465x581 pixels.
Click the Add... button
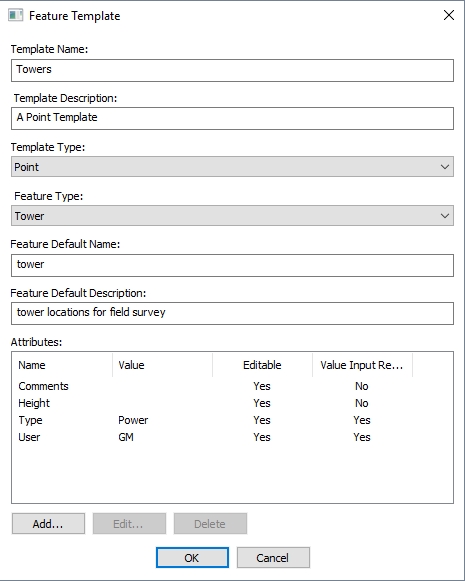coord(48,524)
